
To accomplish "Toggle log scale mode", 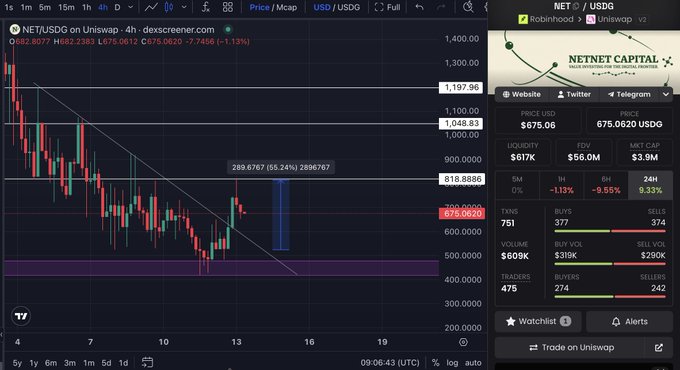I will pos(452,363).
